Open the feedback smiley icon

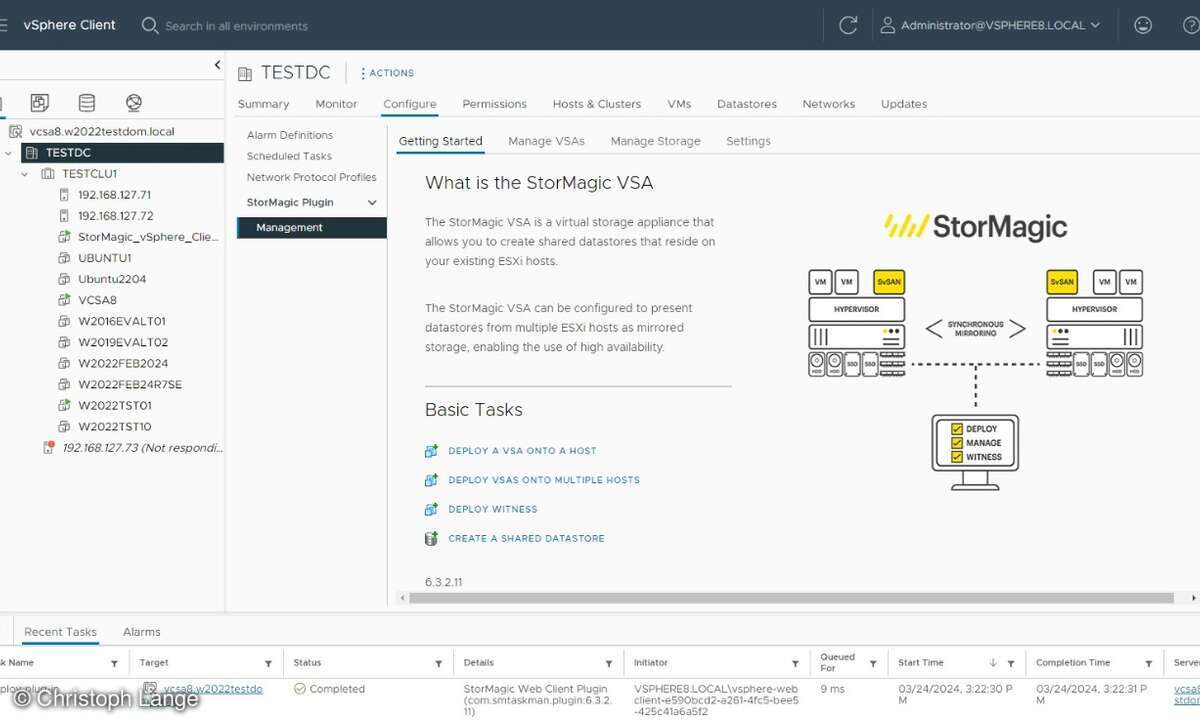[x=1143, y=25]
